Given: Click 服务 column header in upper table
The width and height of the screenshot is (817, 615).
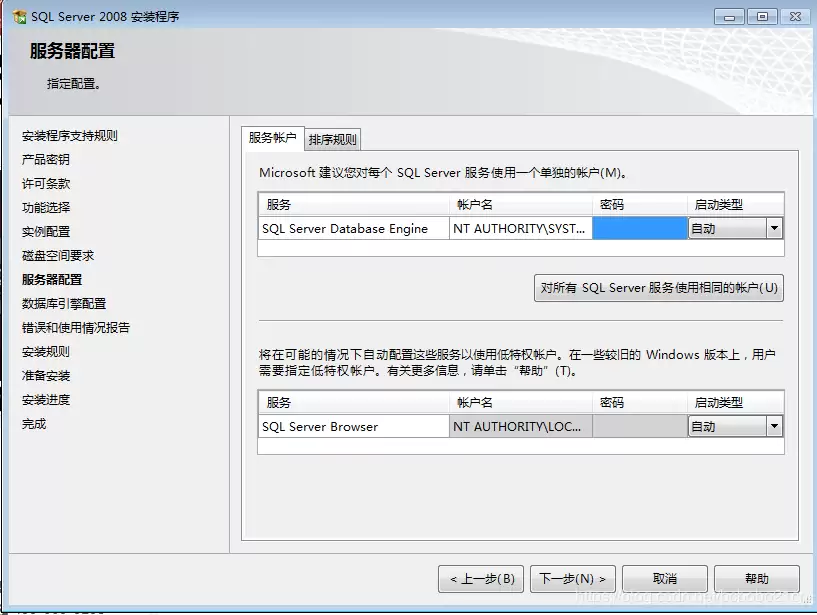Looking at the screenshot, I should point(354,204).
